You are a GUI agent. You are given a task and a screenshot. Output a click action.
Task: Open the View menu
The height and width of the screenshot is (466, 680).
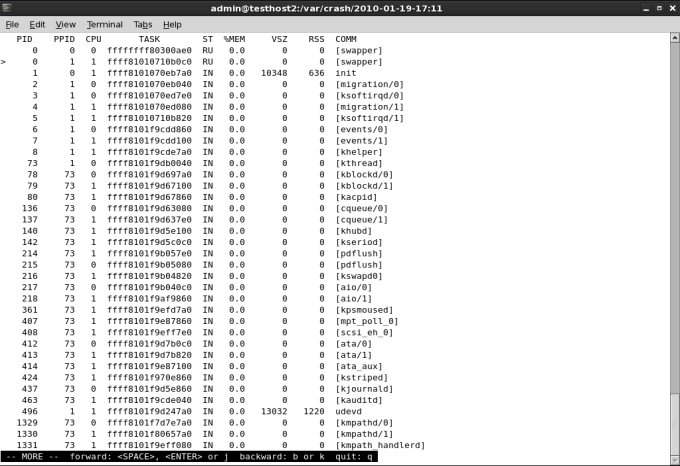pyautogui.click(x=65, y=25)
